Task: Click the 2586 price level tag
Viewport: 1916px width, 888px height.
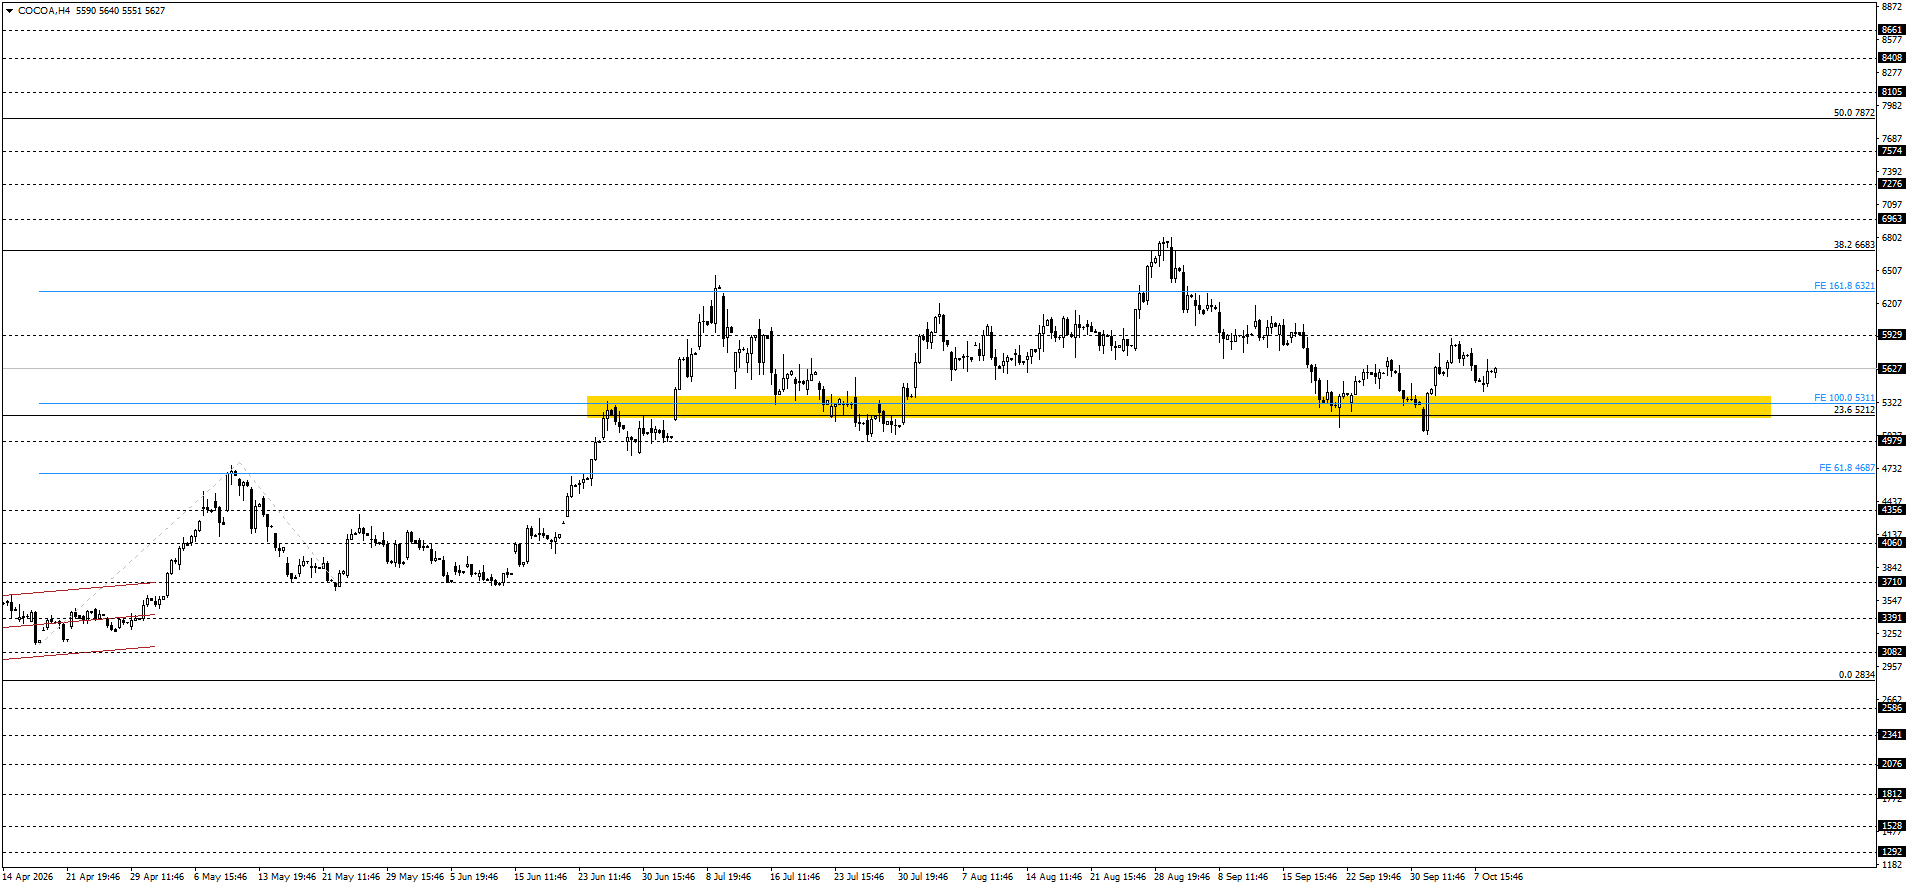Action: [1891, 708]
